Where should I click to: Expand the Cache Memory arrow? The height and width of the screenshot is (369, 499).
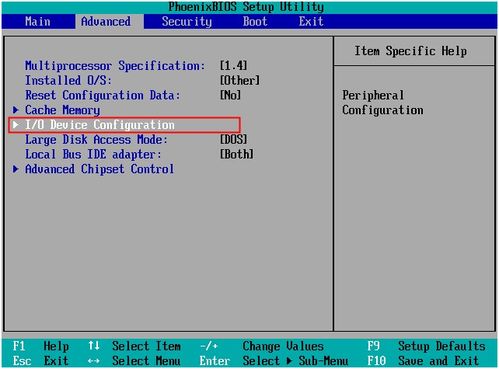point(15,110)
